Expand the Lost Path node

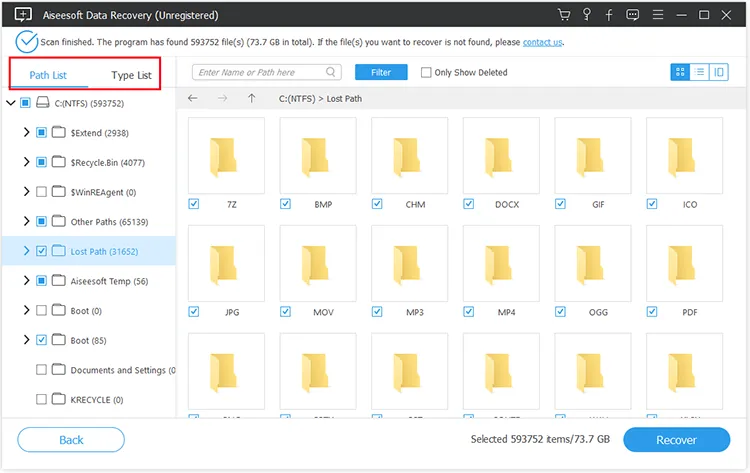(x=26, y=251)
